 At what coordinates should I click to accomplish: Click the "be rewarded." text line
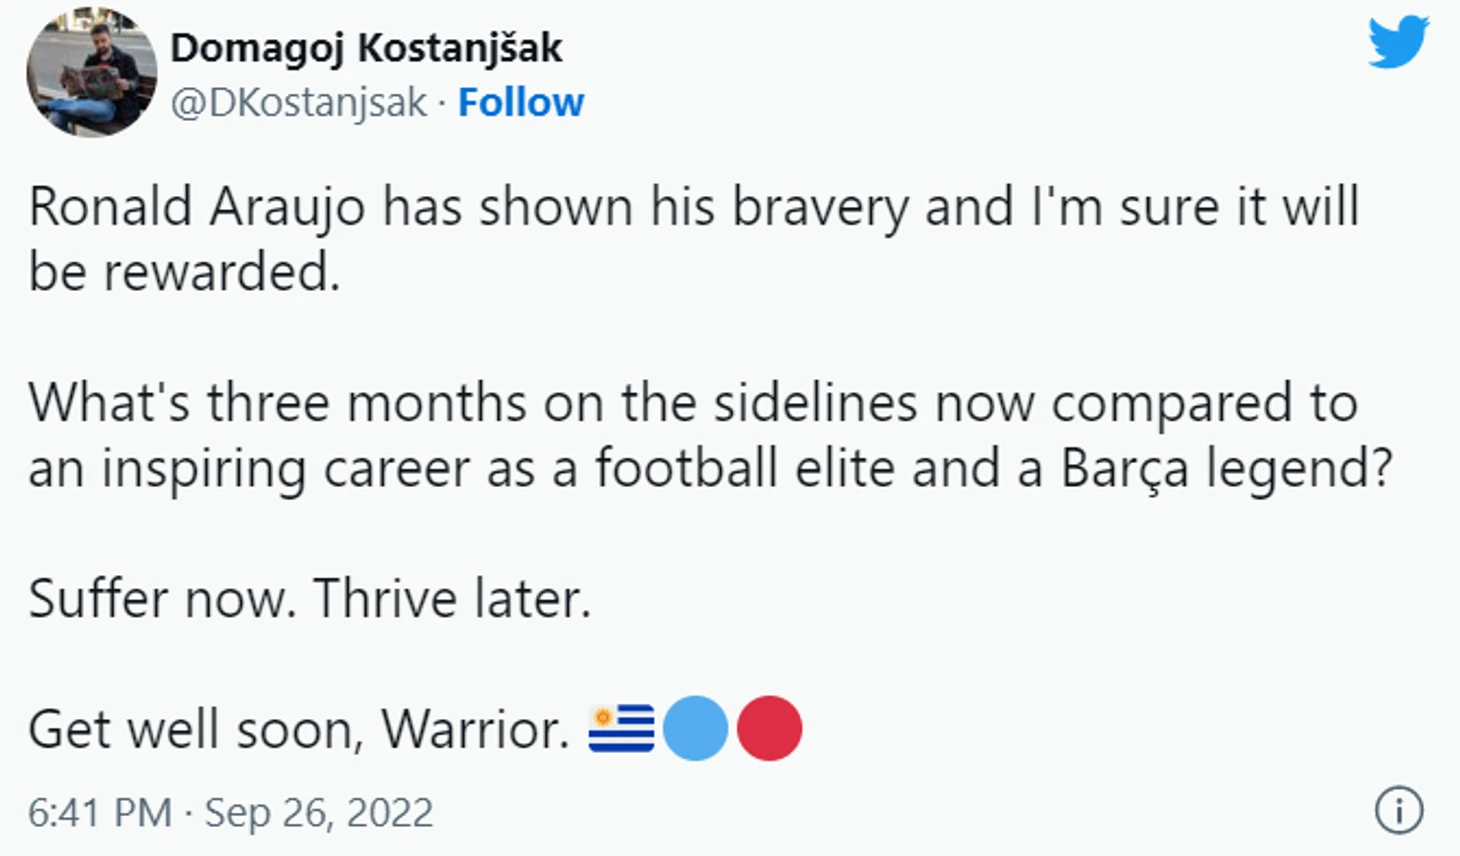point(184,272)
